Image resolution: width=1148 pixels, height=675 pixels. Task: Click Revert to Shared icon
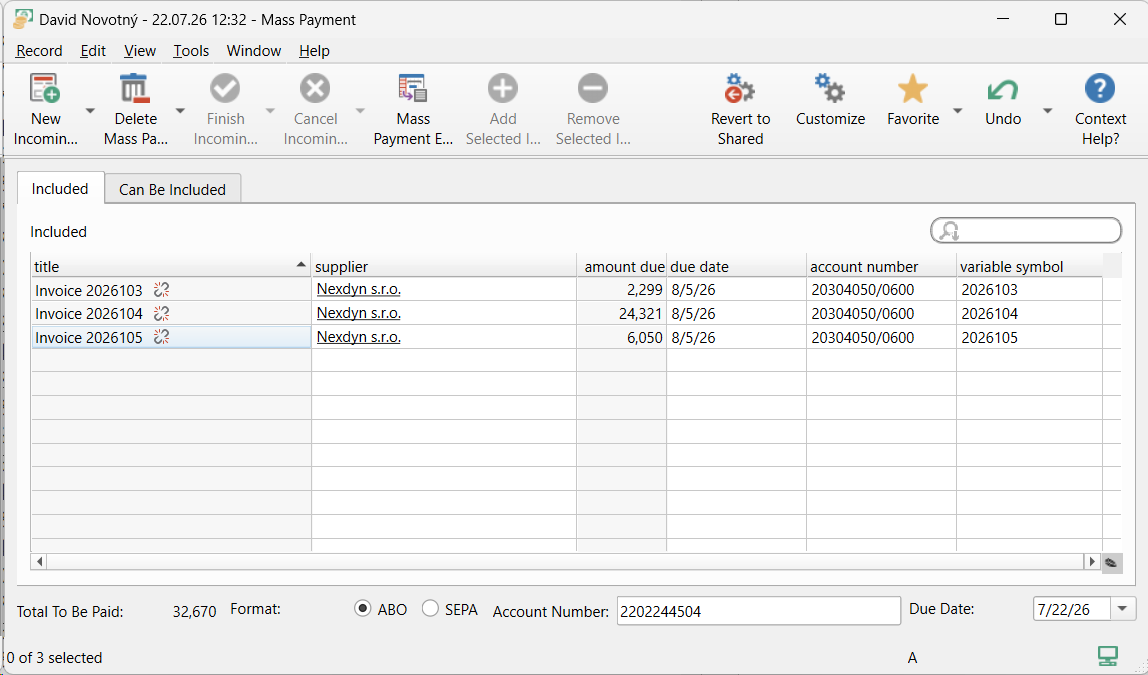coord(739,89)
